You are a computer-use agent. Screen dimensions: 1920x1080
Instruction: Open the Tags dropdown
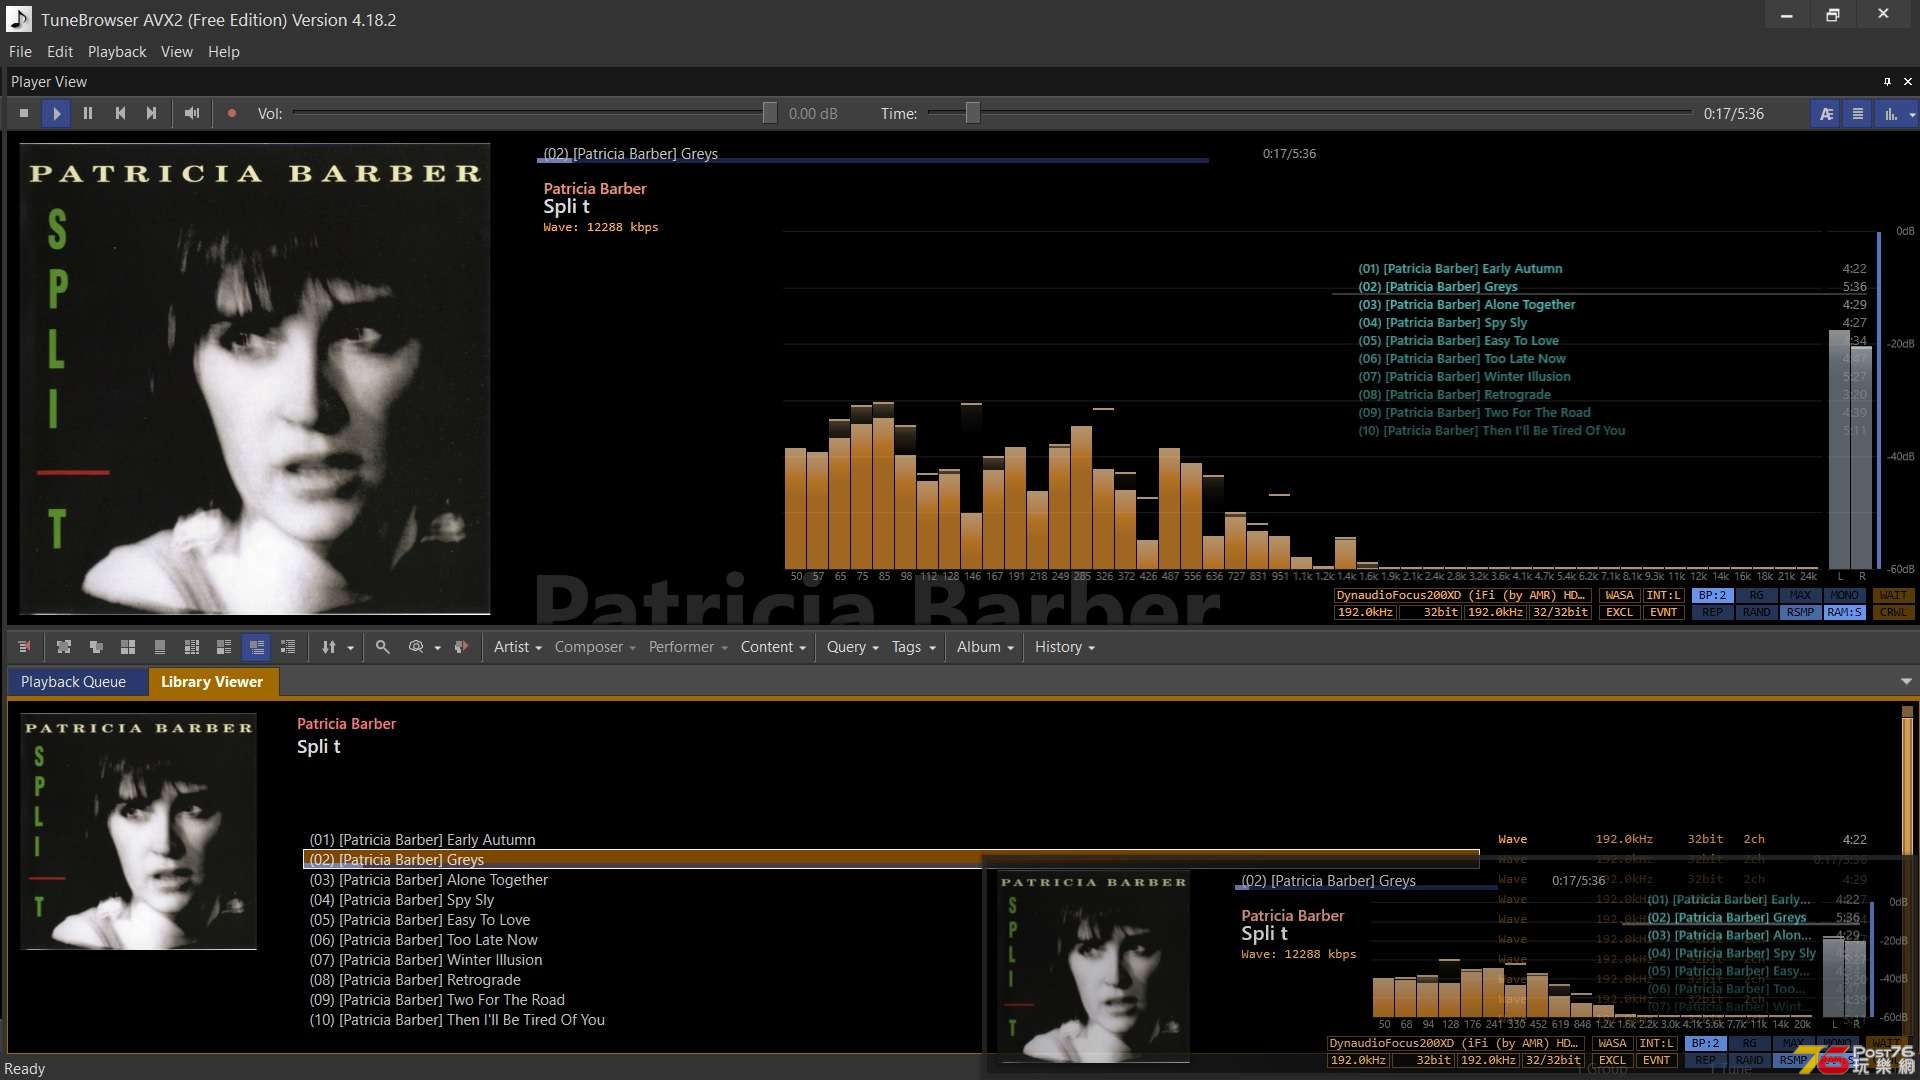pos(913,647)
